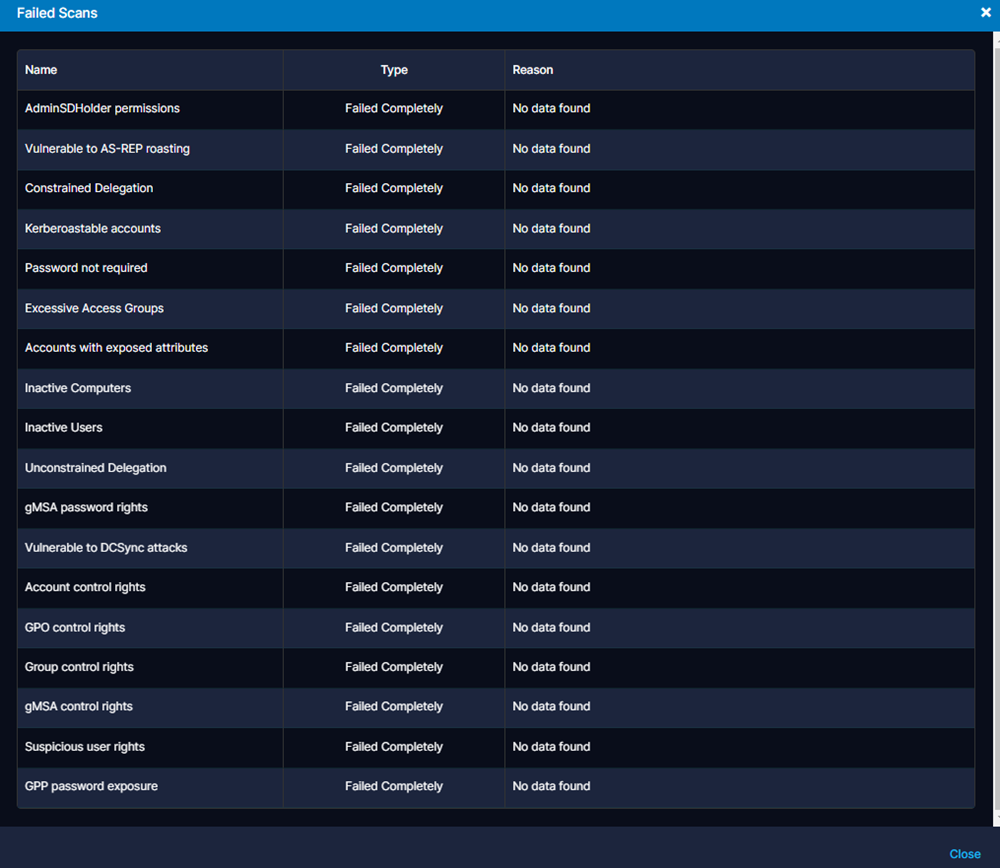This screenshot has height=868, width=1000.
Task: Select the Inactive Users row
Action: tap(150, 428)
